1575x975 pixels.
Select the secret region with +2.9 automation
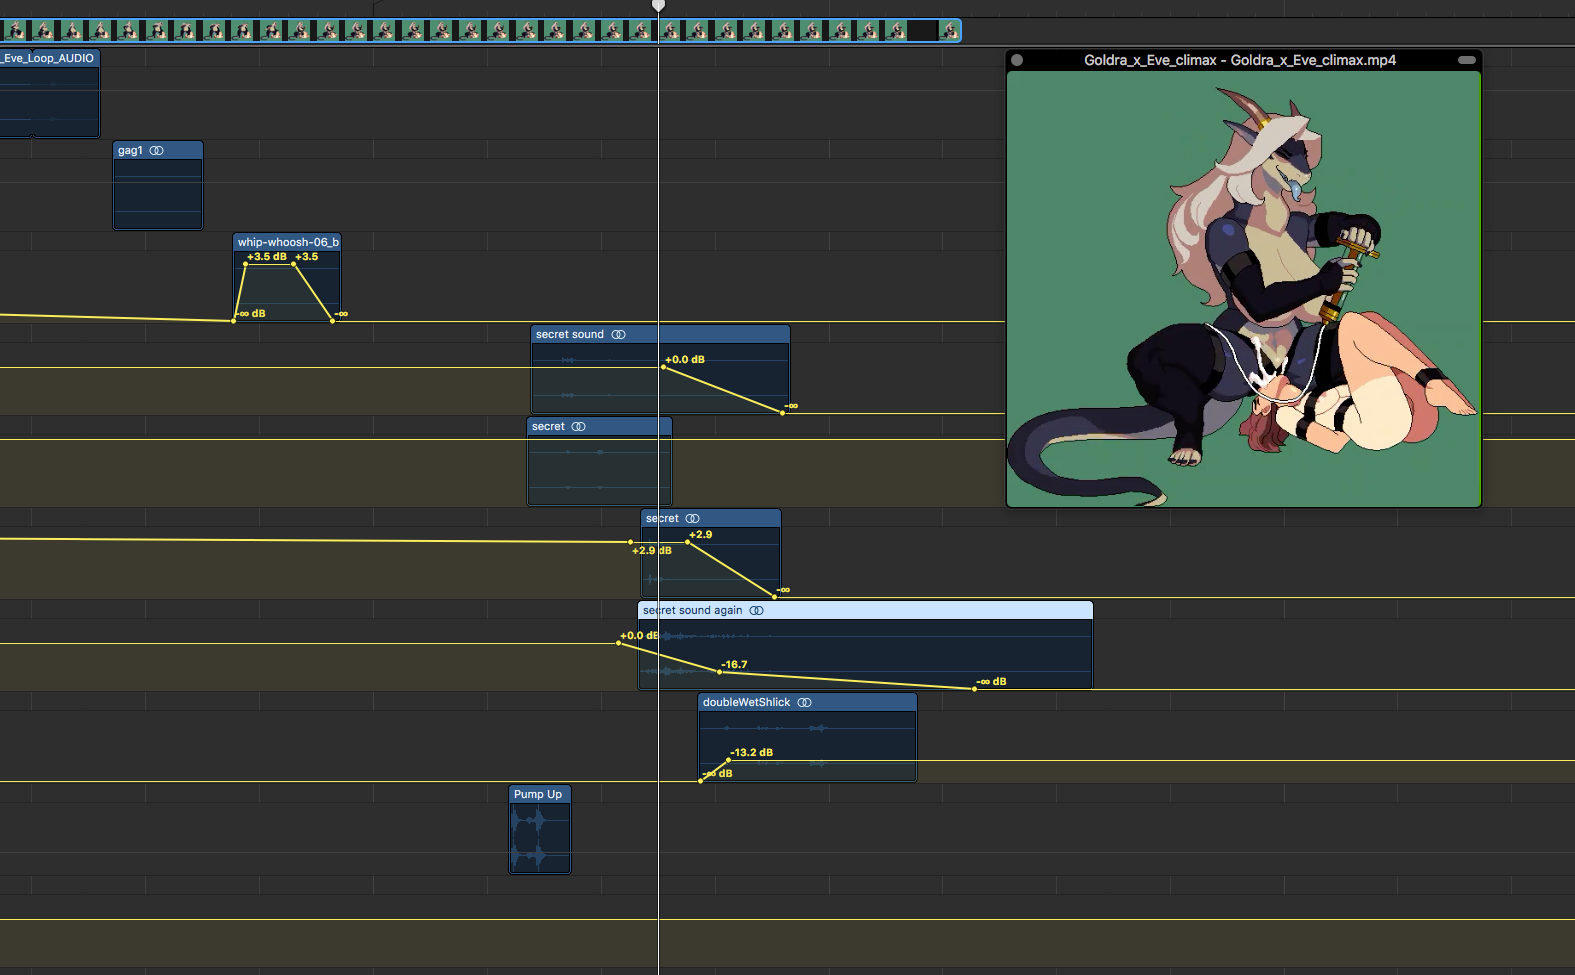(711, 554)
